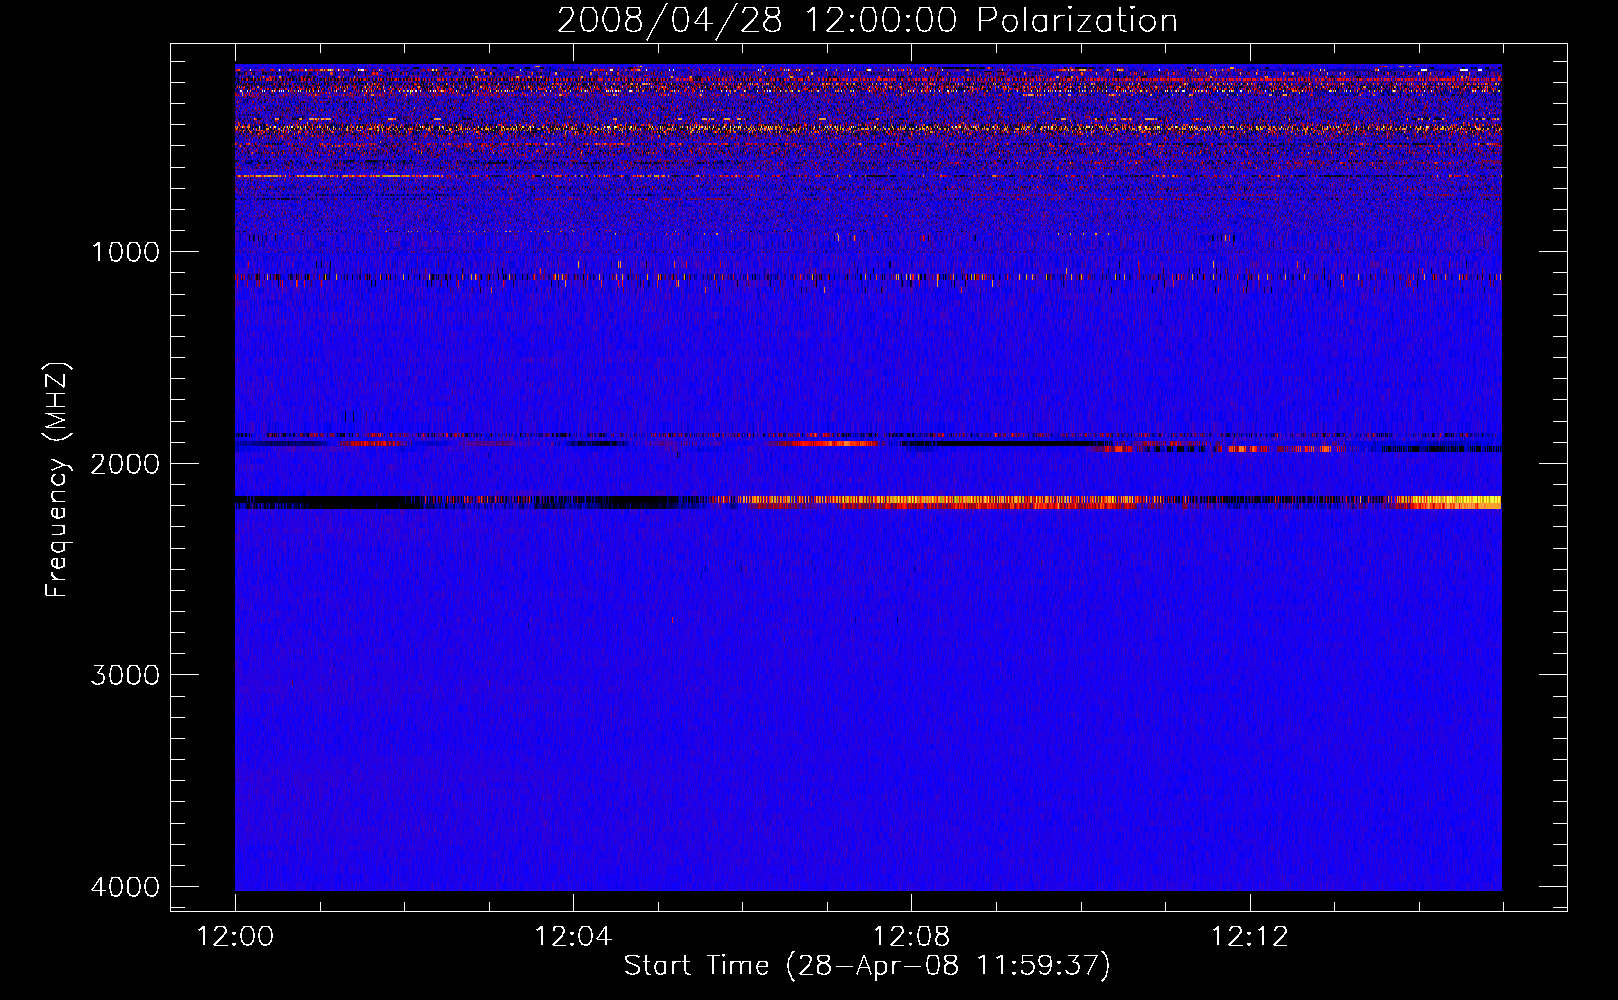Click the '12:12' time tick label

pos(1249,937)
